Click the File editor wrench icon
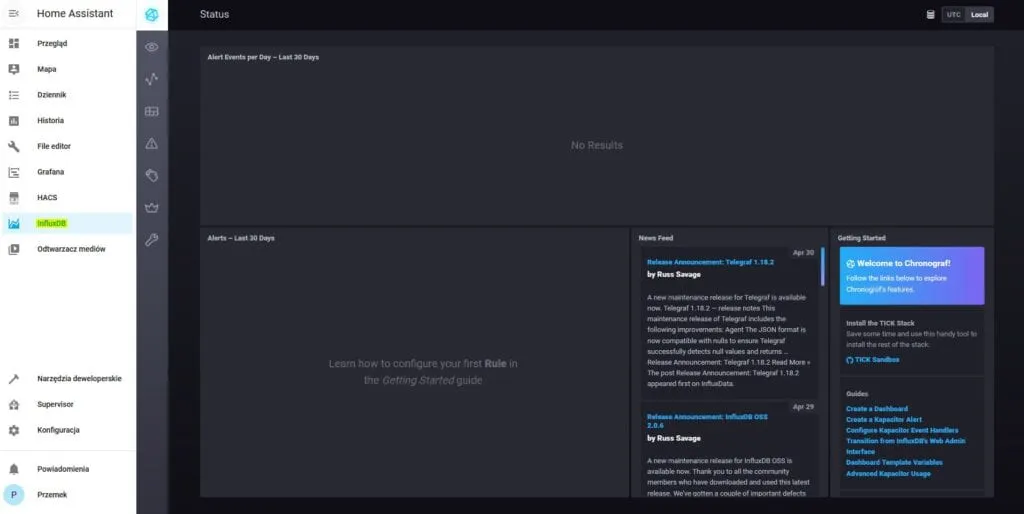The width and height of the screenshot is (1024, 514). pyautogui.click(x=14, y=146)
